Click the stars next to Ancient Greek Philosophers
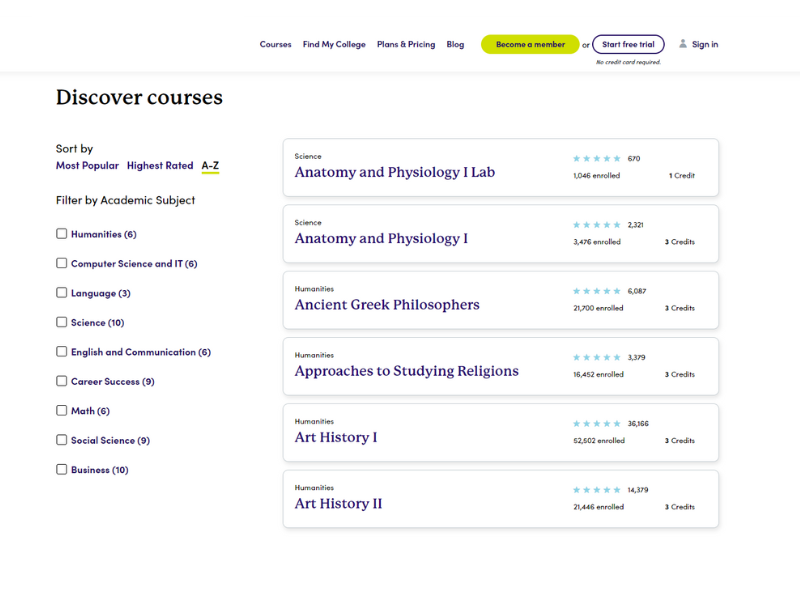 597,291
